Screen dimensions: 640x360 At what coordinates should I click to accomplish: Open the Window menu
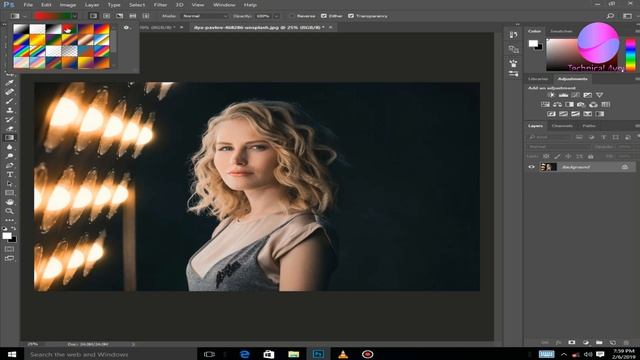224,5
